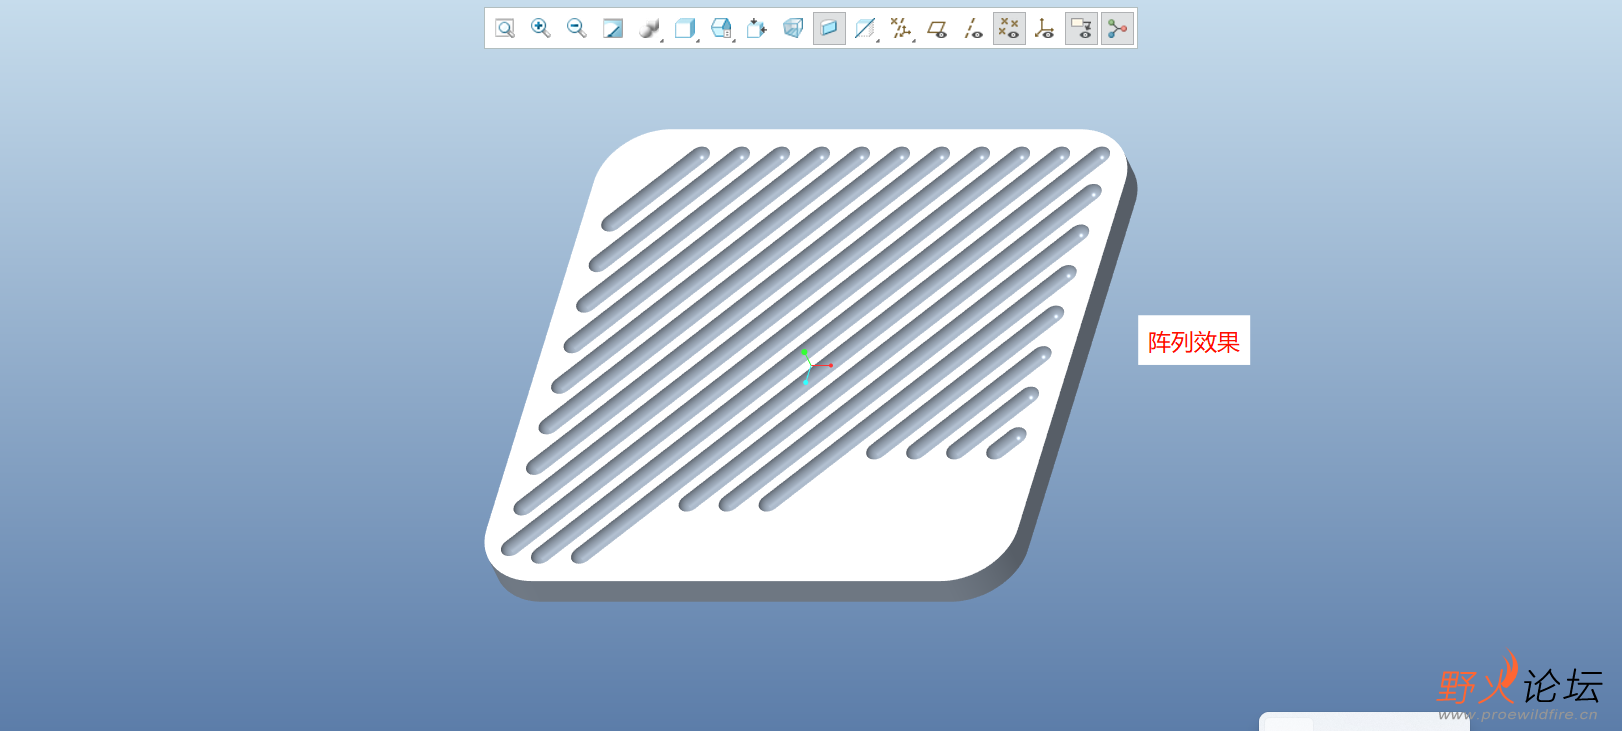The height and width of the screenshot is (731, 1622).
Task: Click the Zoom Out magnifier icon
Action: pyautogui.click(x=577, y=28)
